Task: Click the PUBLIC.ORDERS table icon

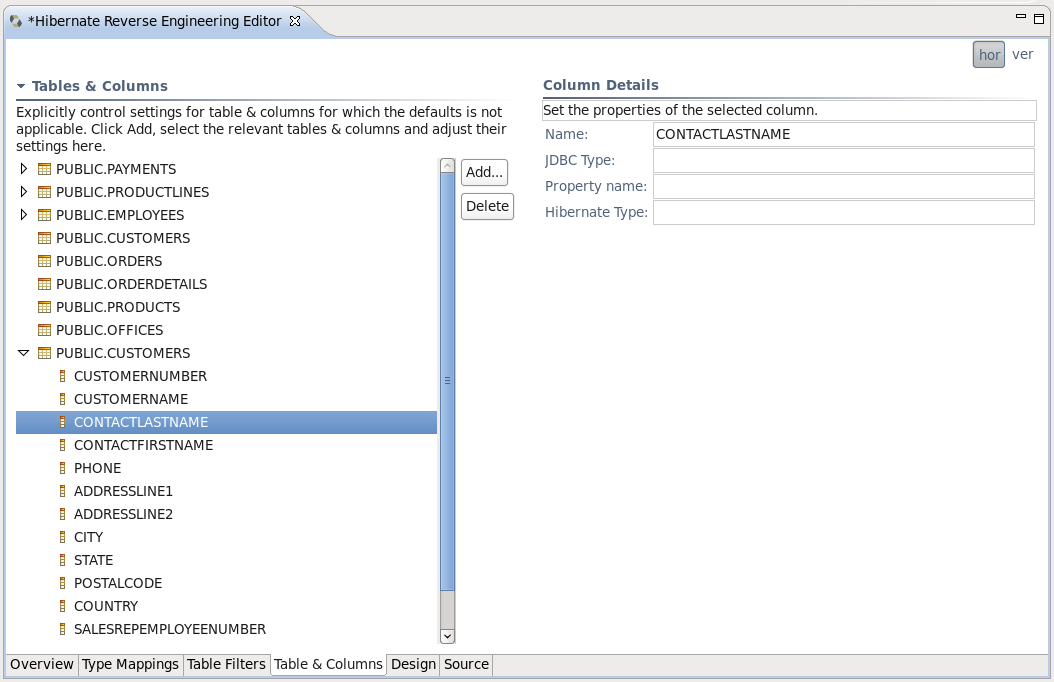Action: tap(44, 261)
